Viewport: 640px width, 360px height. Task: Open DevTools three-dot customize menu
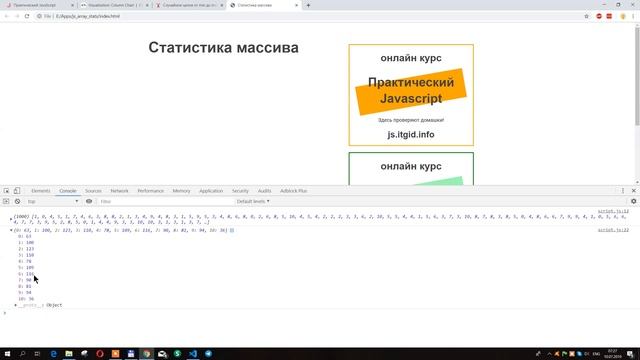click(623, 191)
